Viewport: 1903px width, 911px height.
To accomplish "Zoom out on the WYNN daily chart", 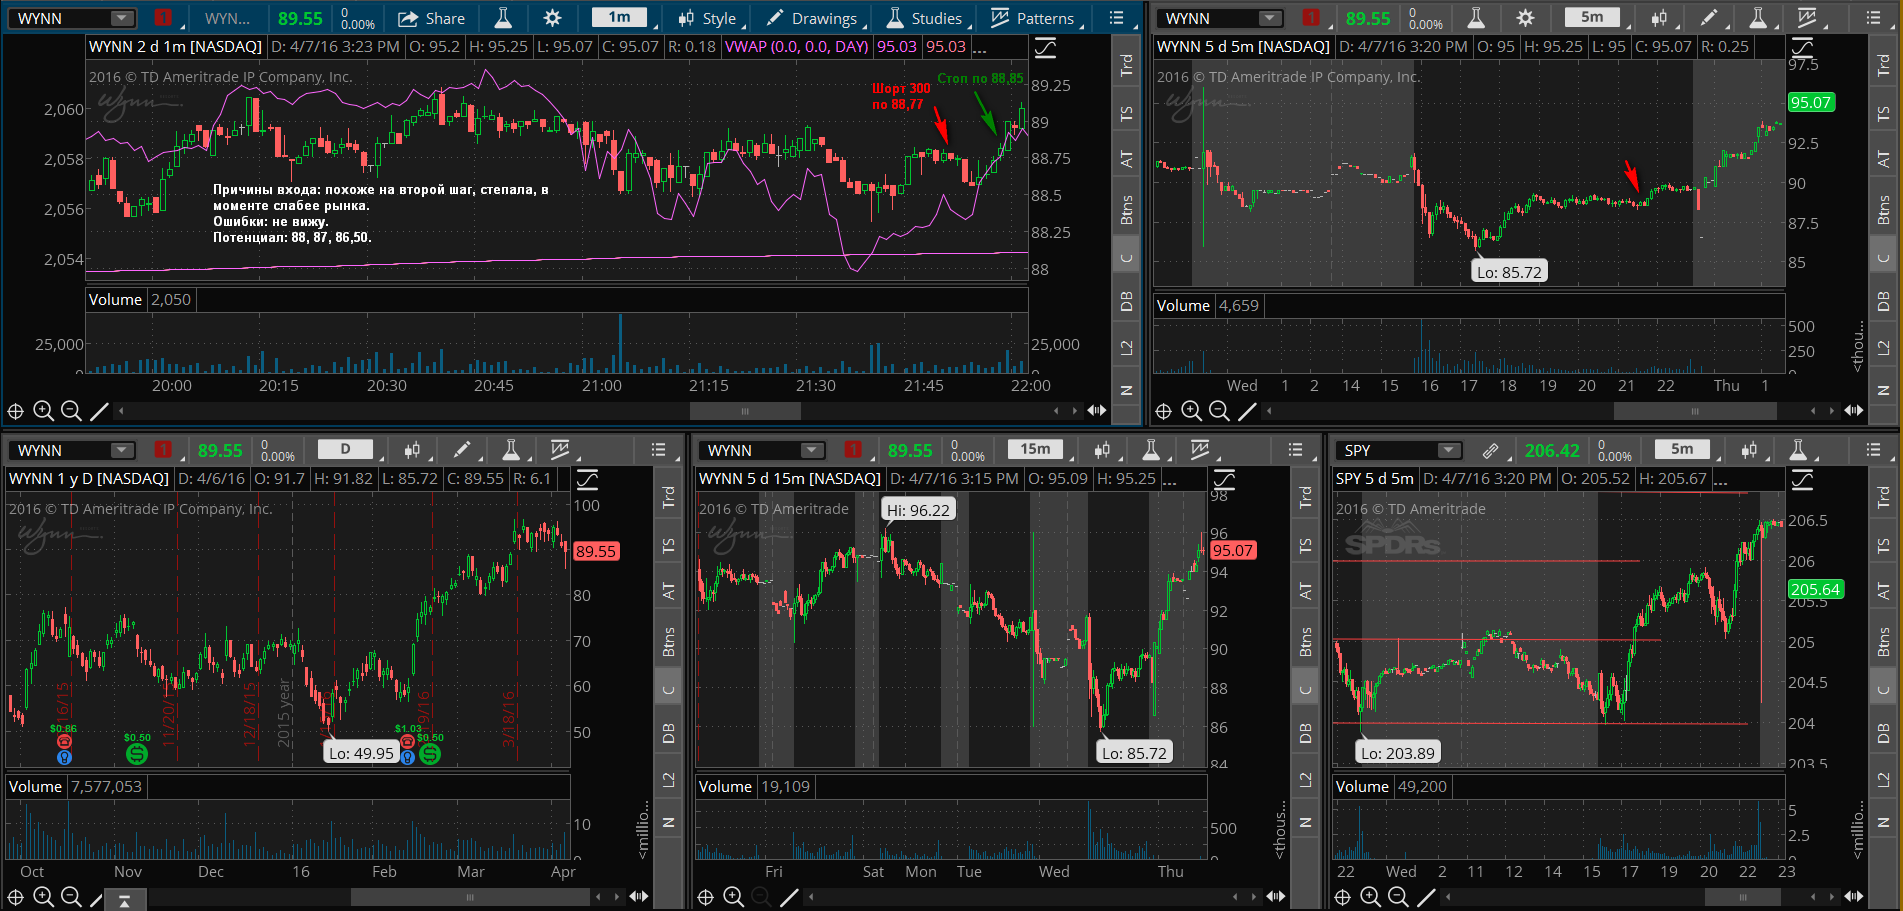I will (71, 896).
